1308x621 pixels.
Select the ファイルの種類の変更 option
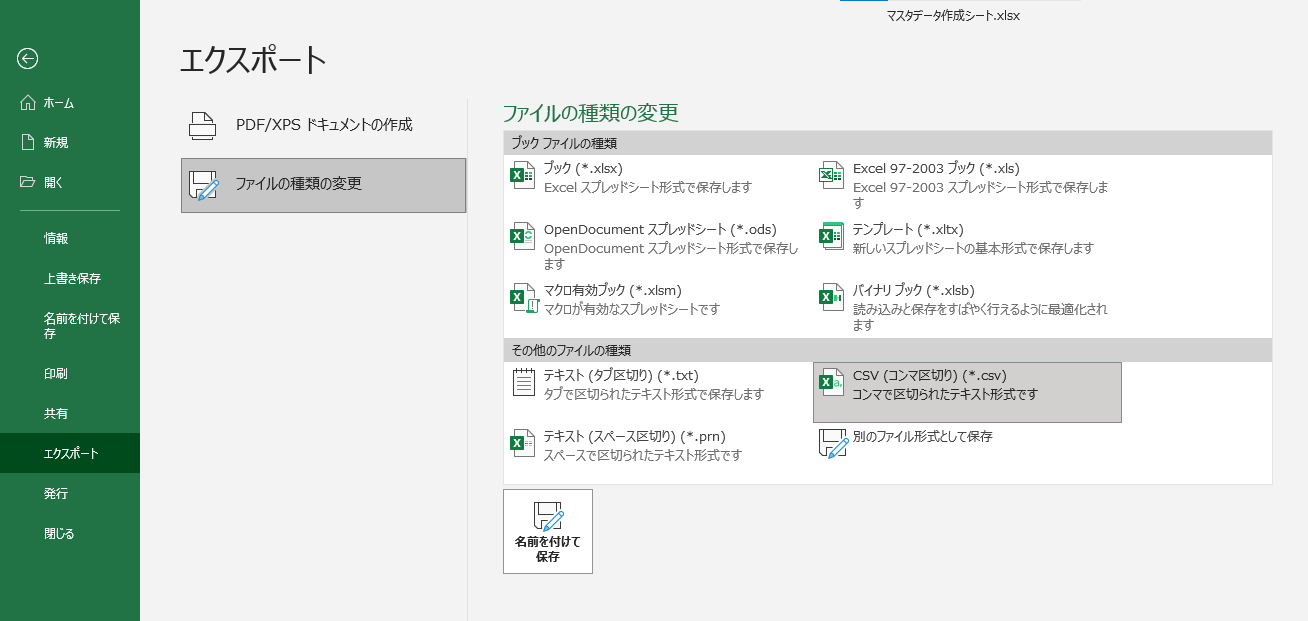click(323, 185)
